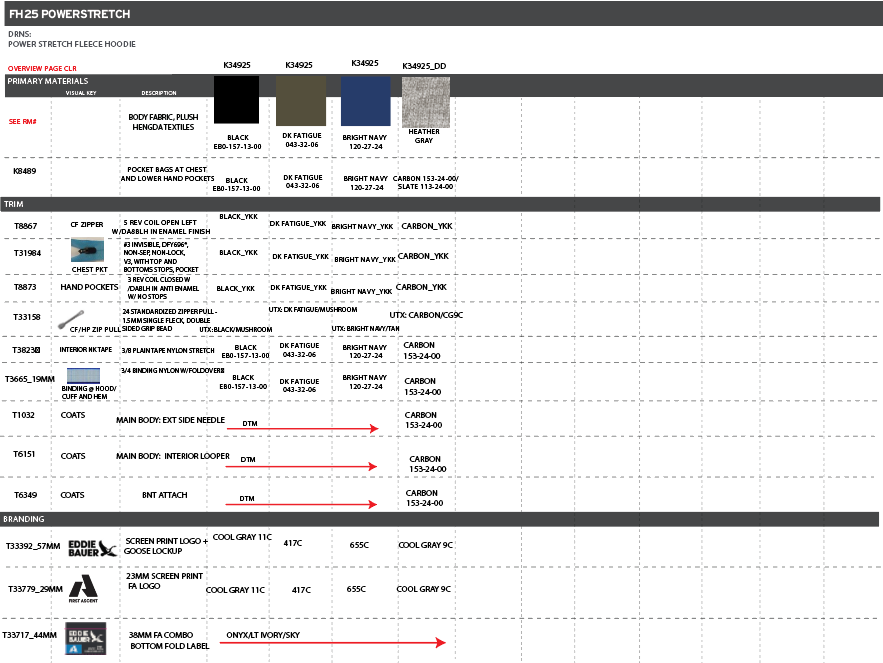Image resolution: width=883 pixels, height=663 pixels.
Task: Select the 'BRANDING' section header
Action: click(x=24, y=519)
